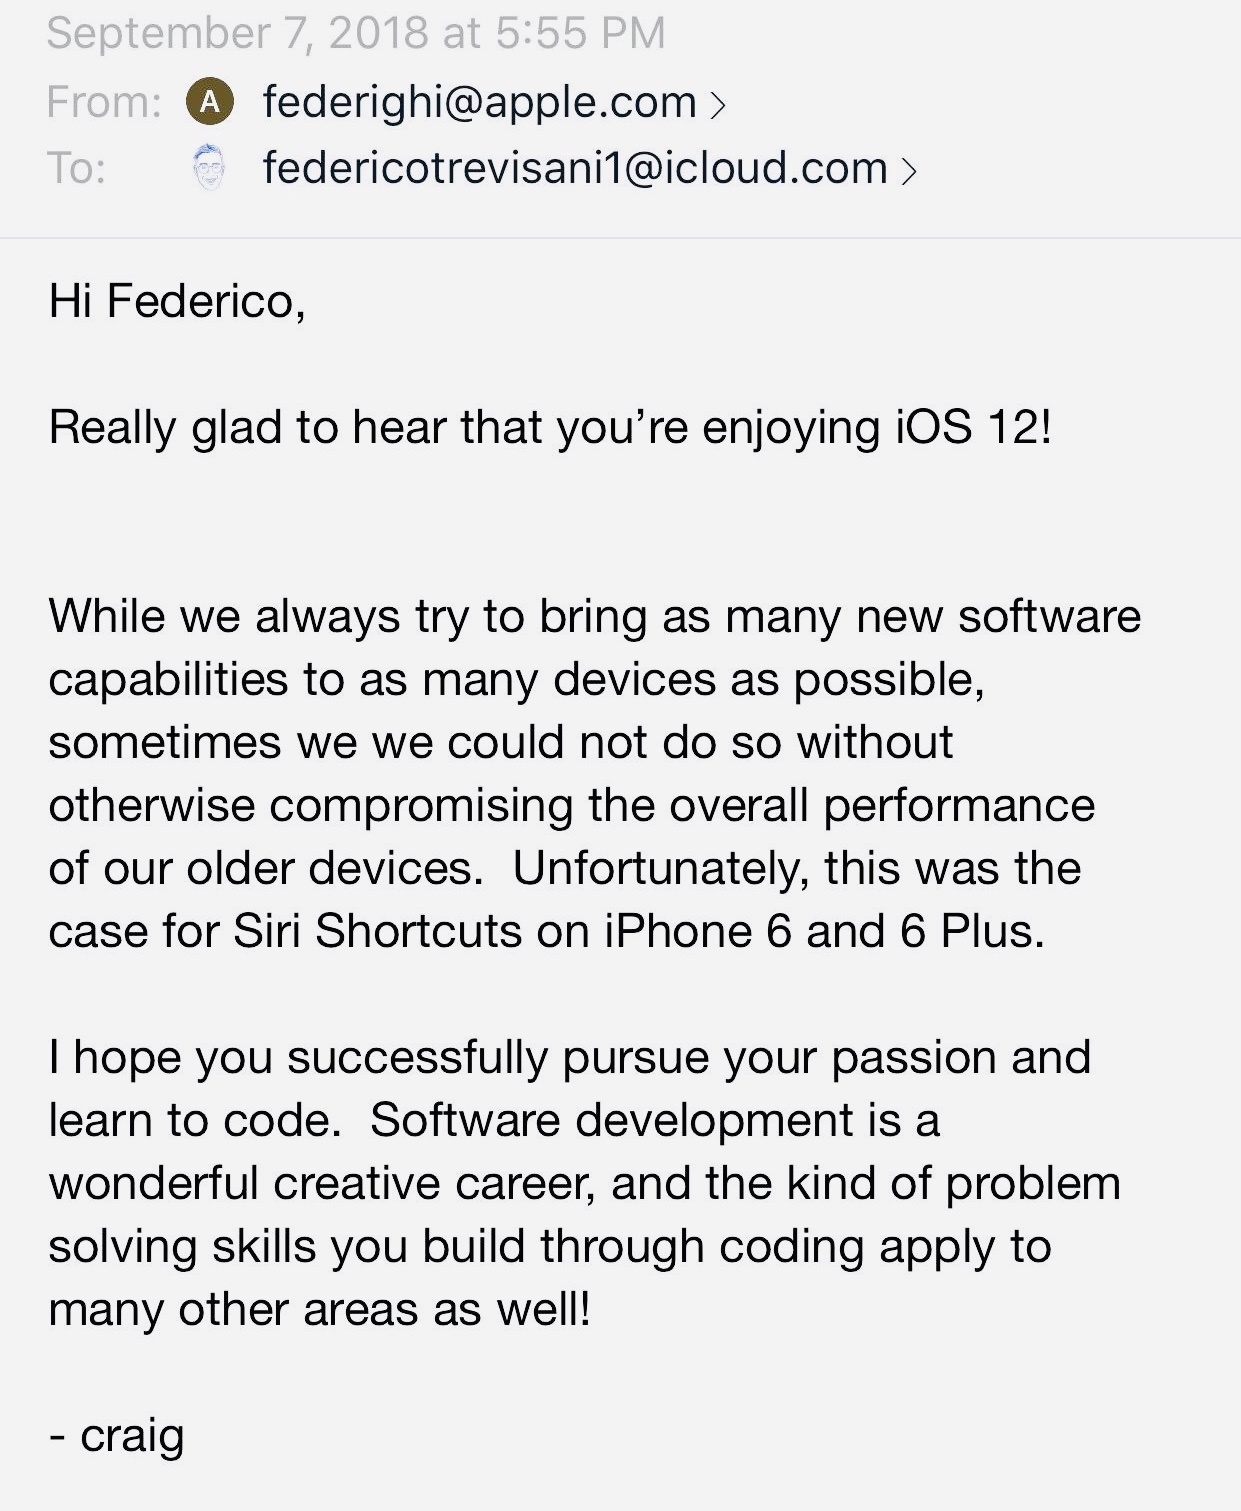Click the "- craig" signature
The height and width of the screenshot is (1511, 1241).
117,1436
